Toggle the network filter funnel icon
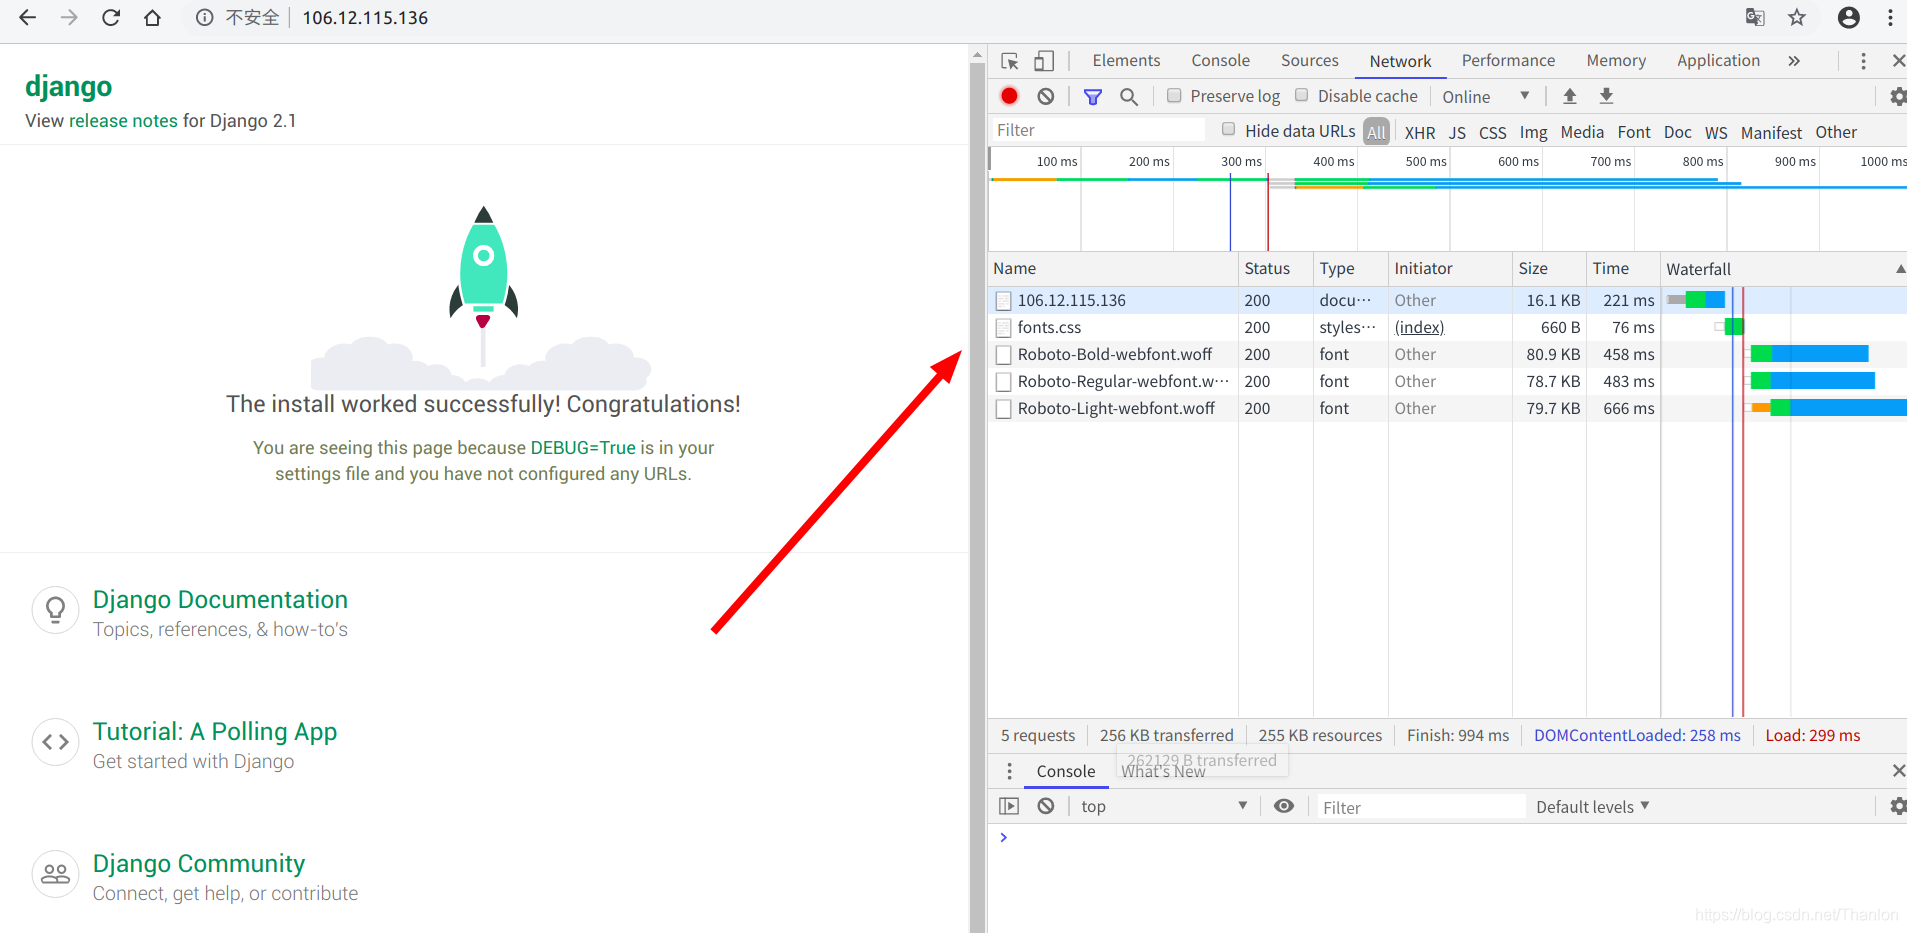 click(1093, 97)
